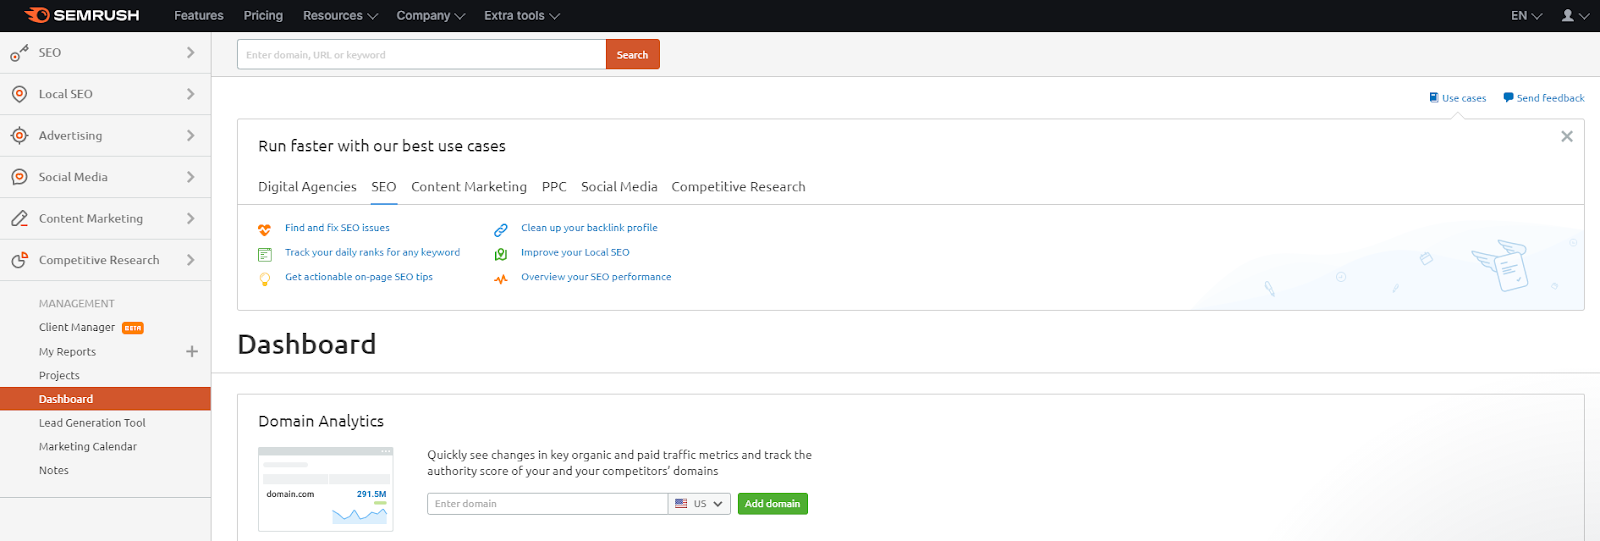Click the Social Media chat icon
The width and height of the screenshot is (1600, 541).
19,177
